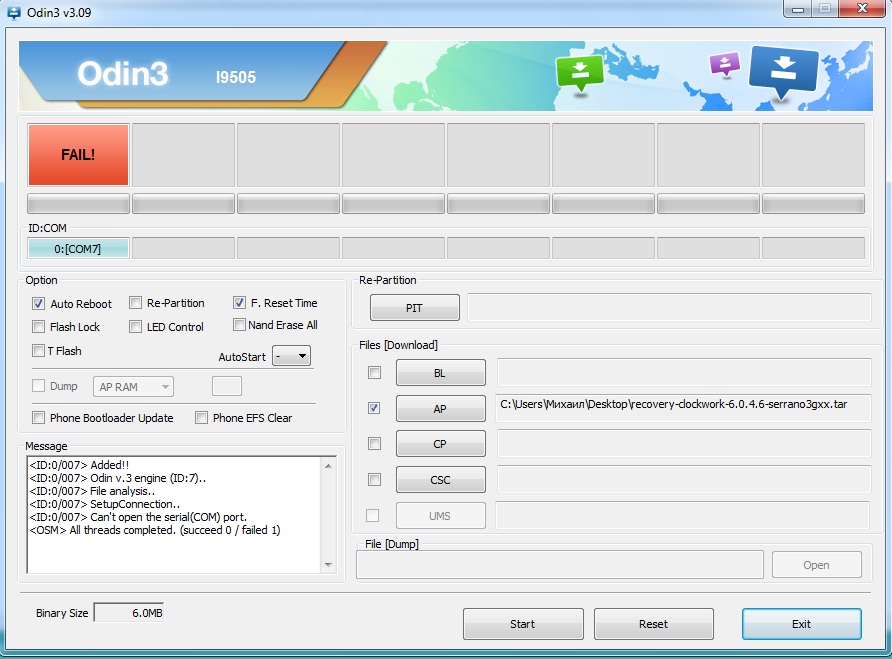Click the Reset button
The height and width of the screenshot is (659, 892).
pyautogui.click(x=653, y=624)
